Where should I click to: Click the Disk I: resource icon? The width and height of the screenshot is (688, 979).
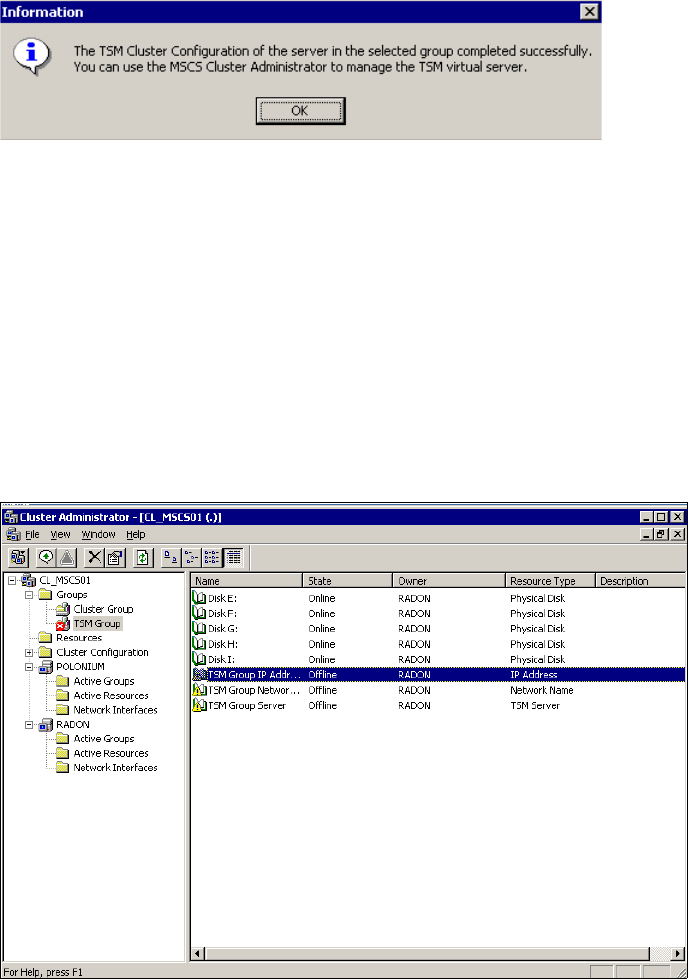[x=199, y=659]
